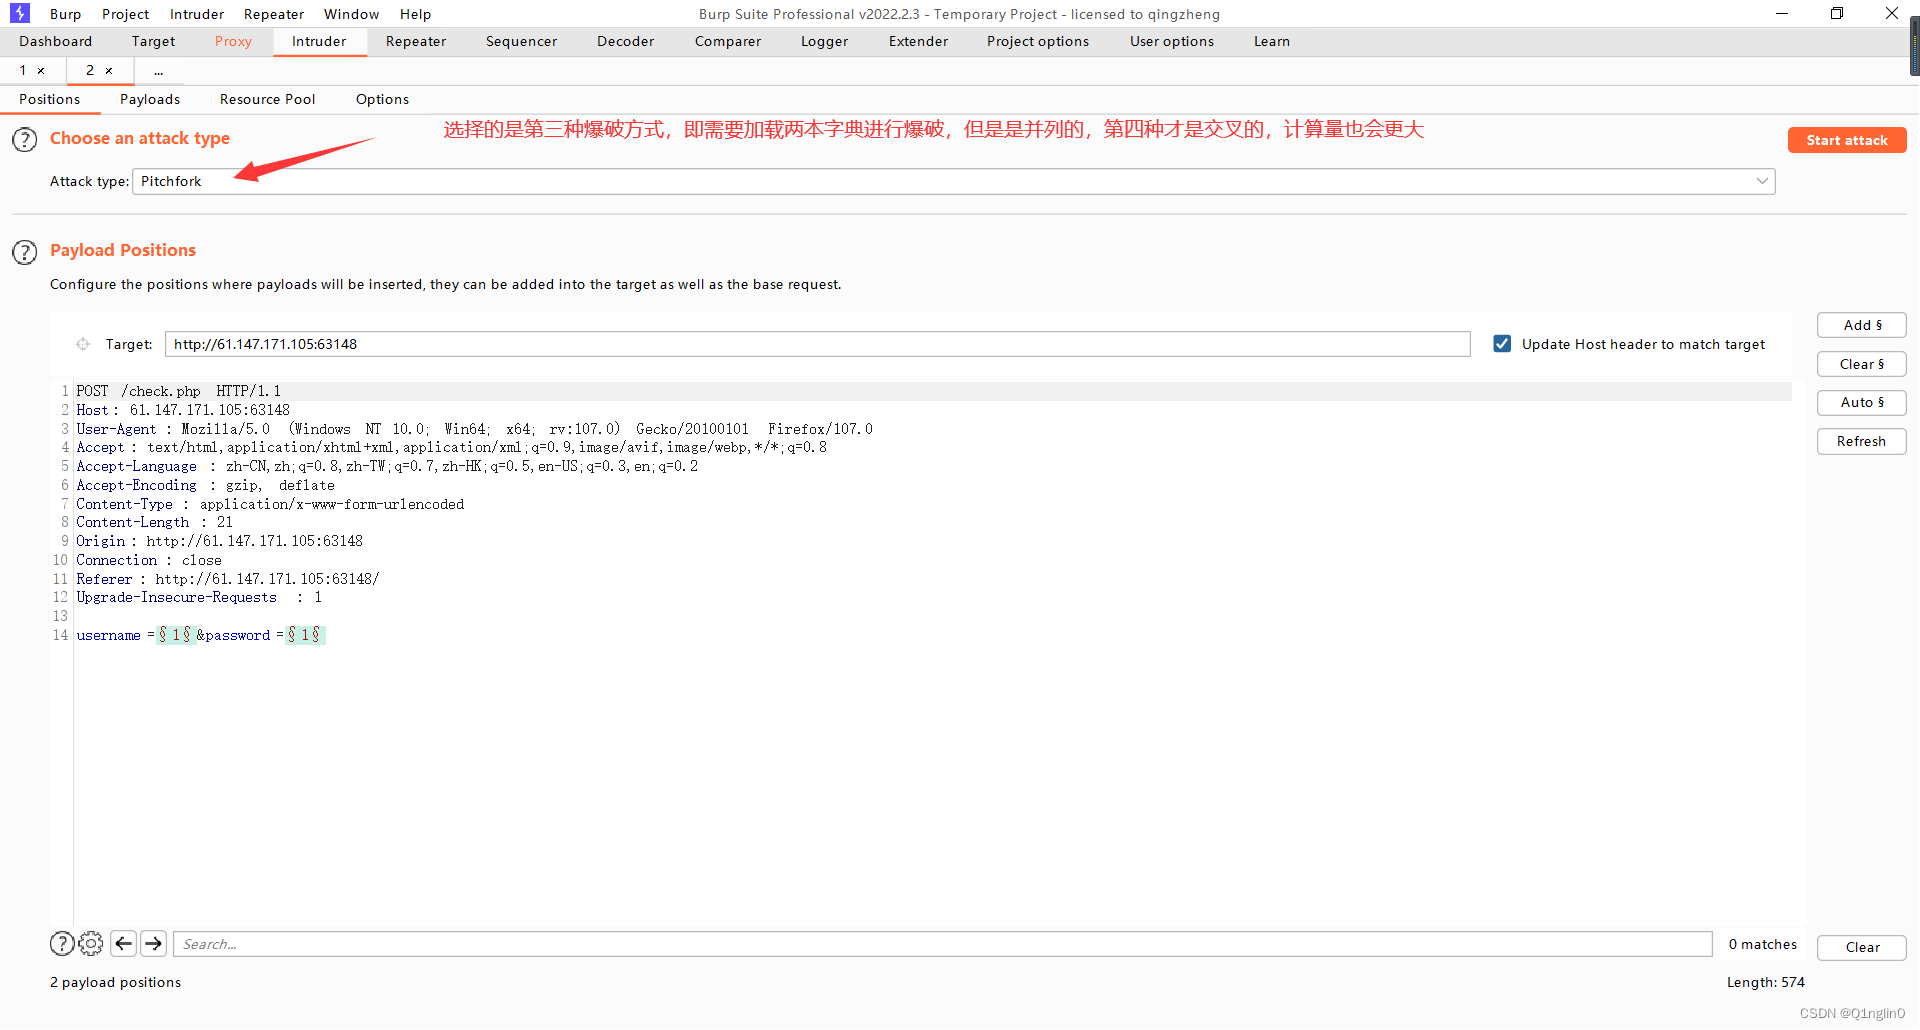The image size is (1920, 1030).
Task: Open search settings gear icon
Action: (91, 944)
